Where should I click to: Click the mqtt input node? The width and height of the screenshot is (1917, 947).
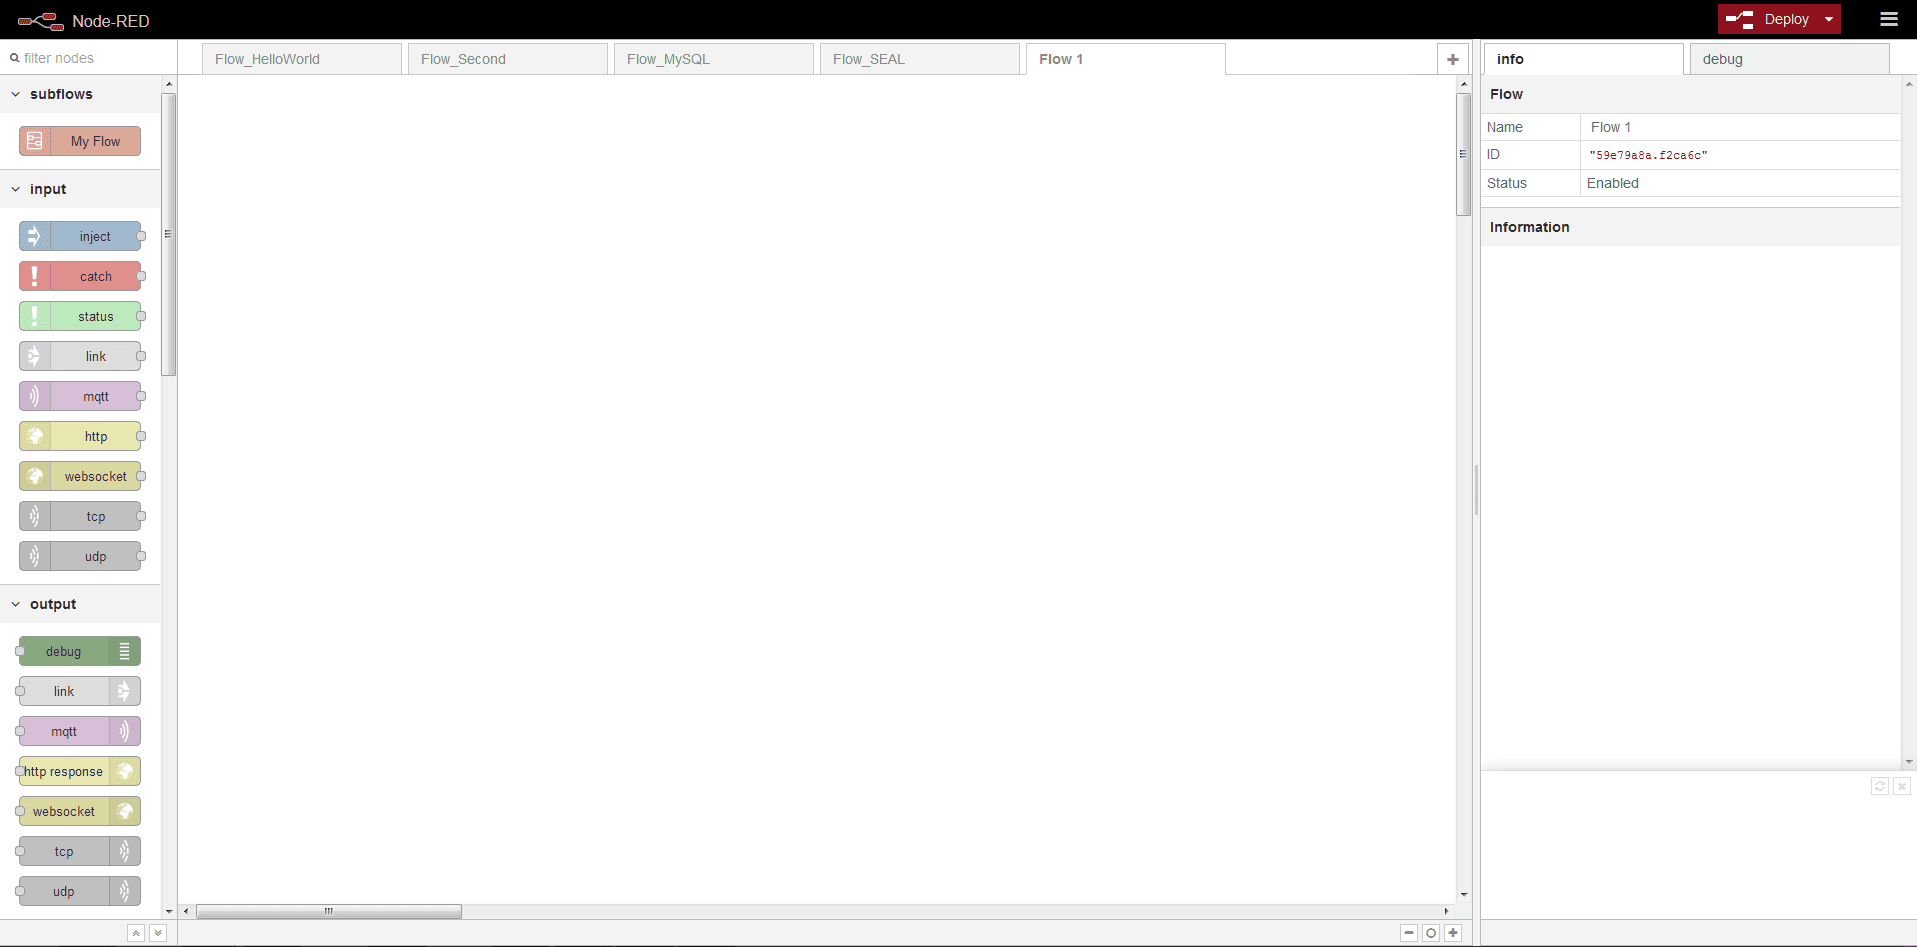[x=80, y=396]
